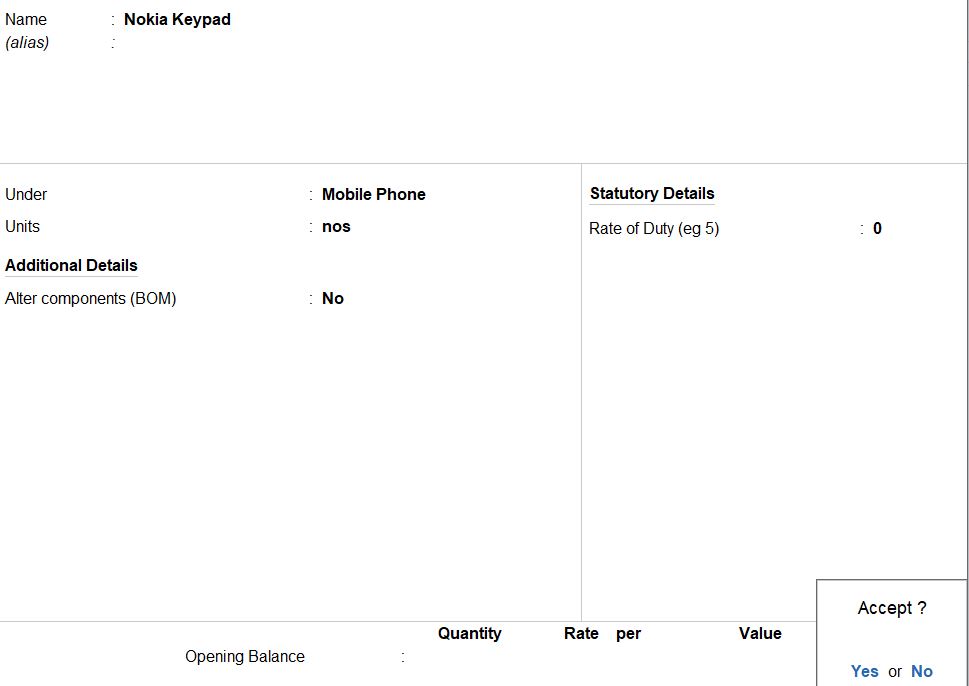Set the Alter components (BOM) value No
The image size is (969, 686).
332,299
